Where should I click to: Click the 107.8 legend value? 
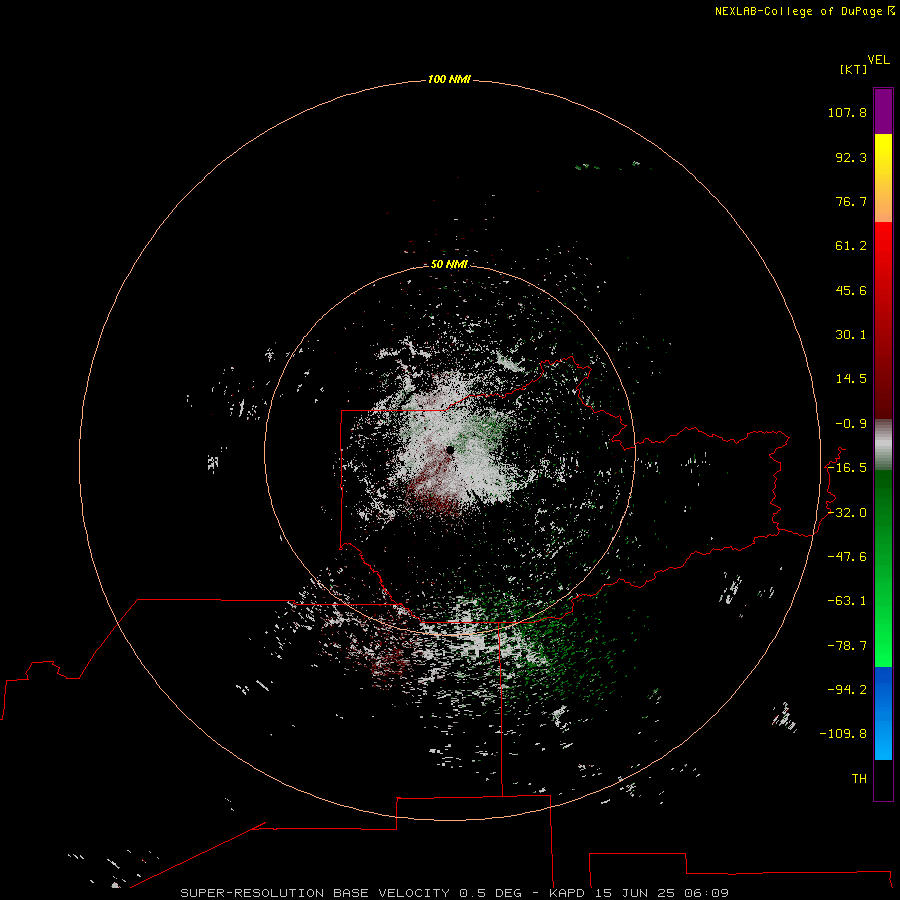(847, 112)
